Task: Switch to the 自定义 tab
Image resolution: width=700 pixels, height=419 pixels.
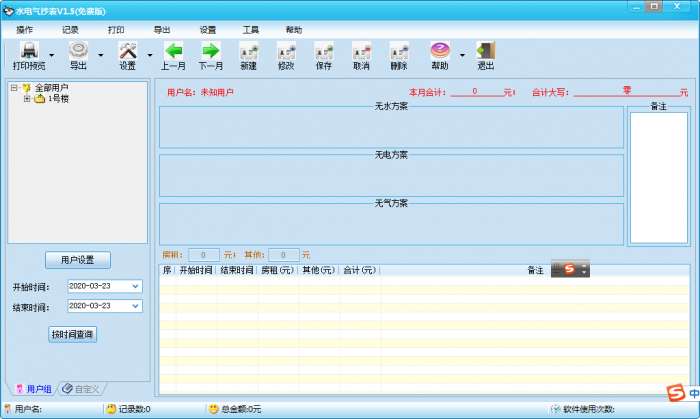Action: pos(82,388)
